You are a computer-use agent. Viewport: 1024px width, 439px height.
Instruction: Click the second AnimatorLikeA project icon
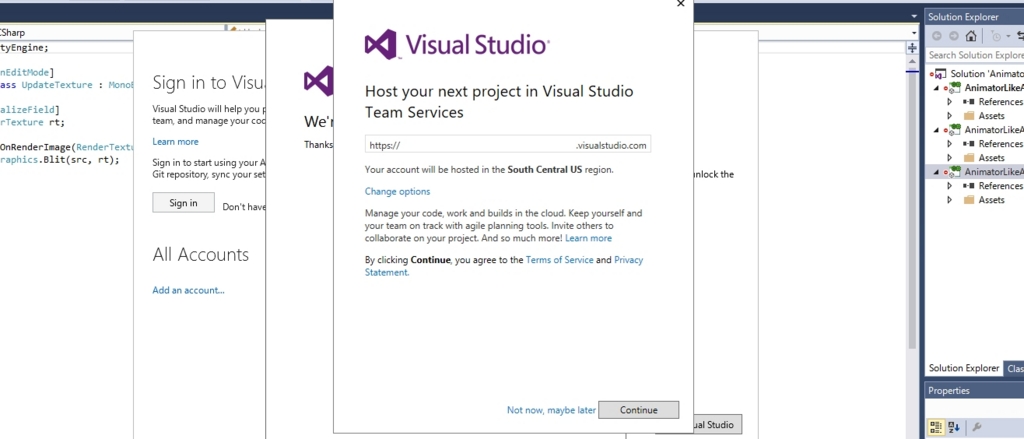pos(955,129)
